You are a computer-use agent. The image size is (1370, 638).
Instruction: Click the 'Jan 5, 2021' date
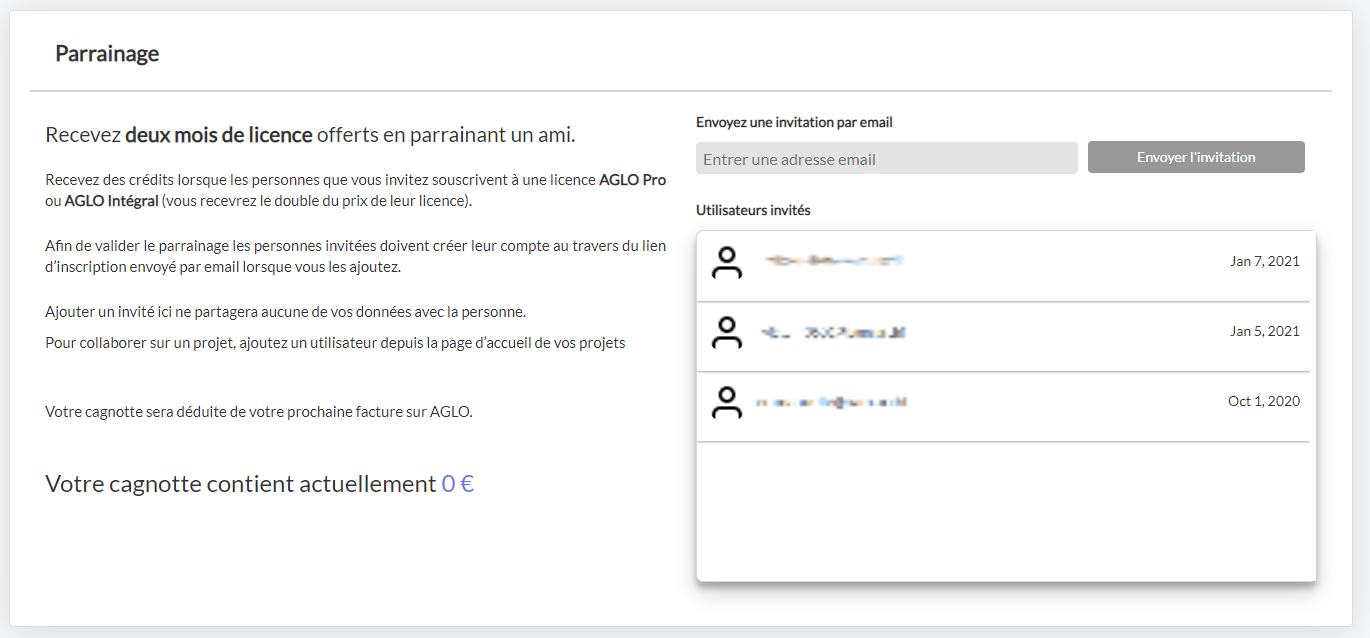tap(1265, 331)
